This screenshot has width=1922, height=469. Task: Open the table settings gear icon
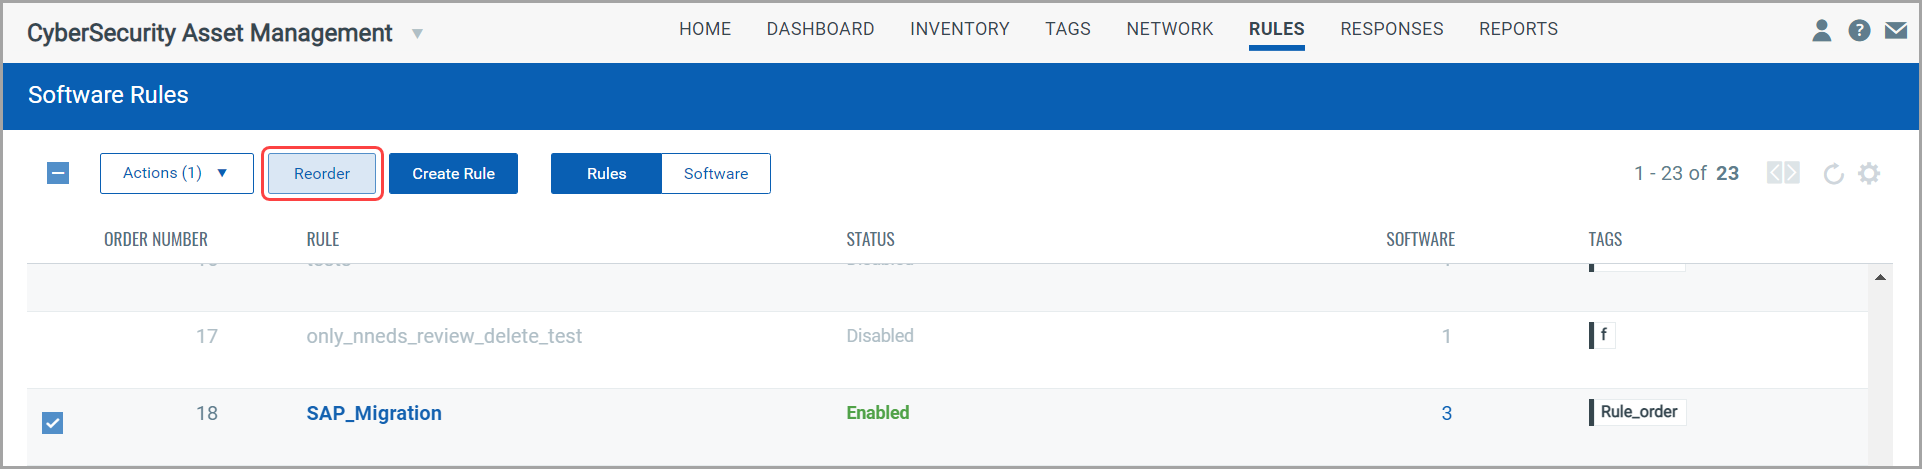1869,174
